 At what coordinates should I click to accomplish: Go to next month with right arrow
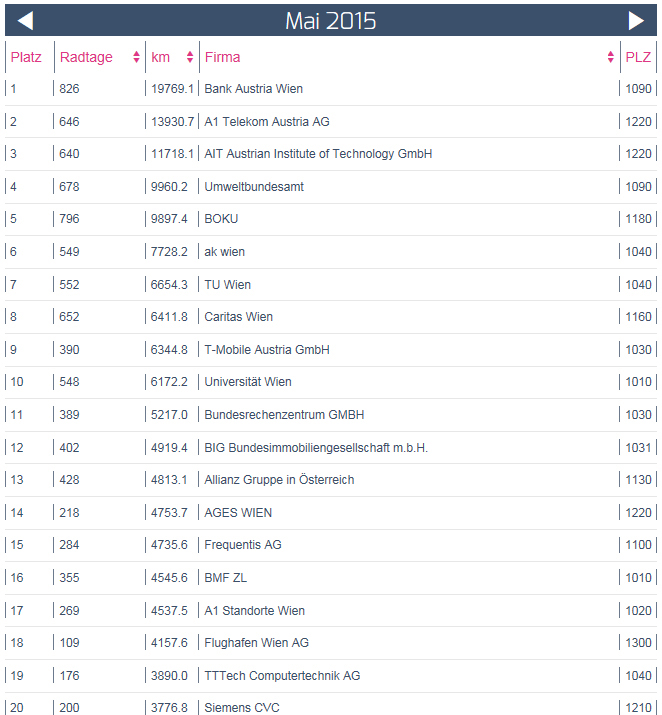coord(636,21)
